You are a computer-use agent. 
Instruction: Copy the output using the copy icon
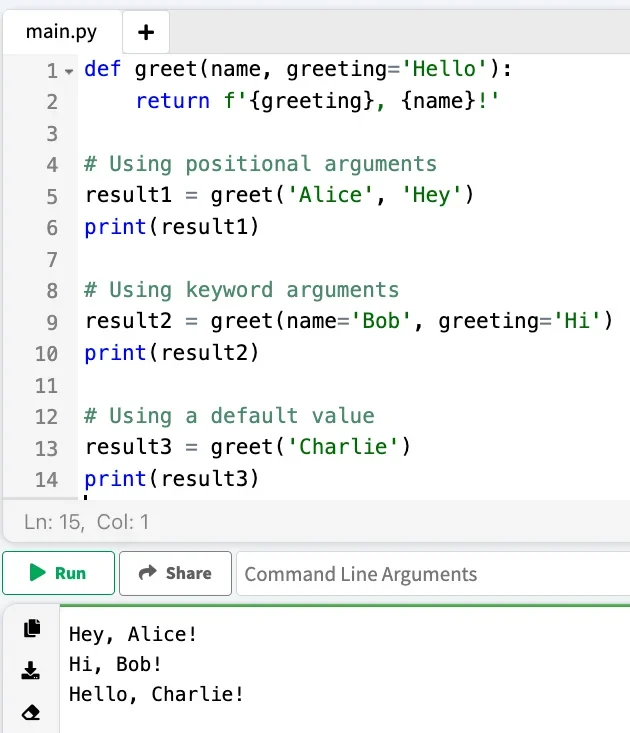[32, 628]
